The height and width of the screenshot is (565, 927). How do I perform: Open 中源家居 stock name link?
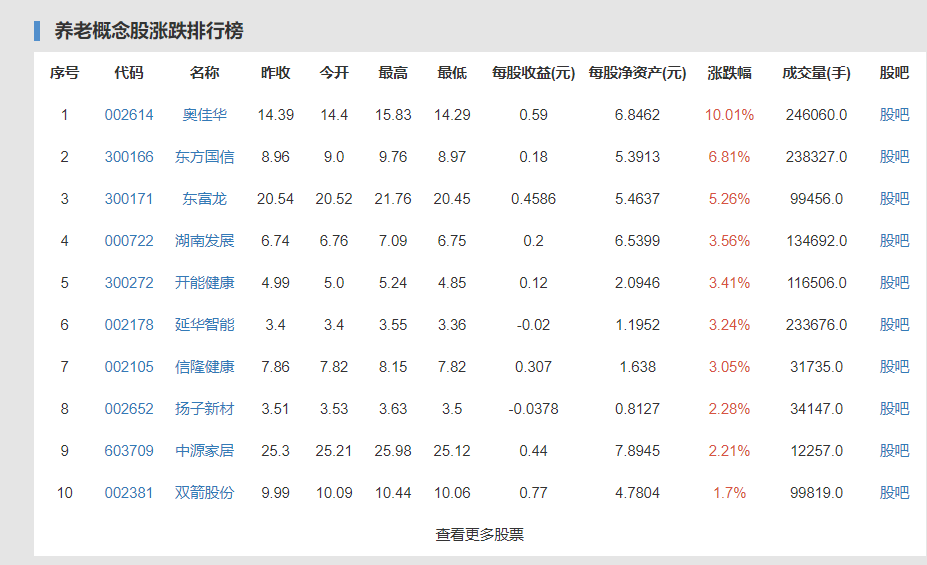[205, 450]
